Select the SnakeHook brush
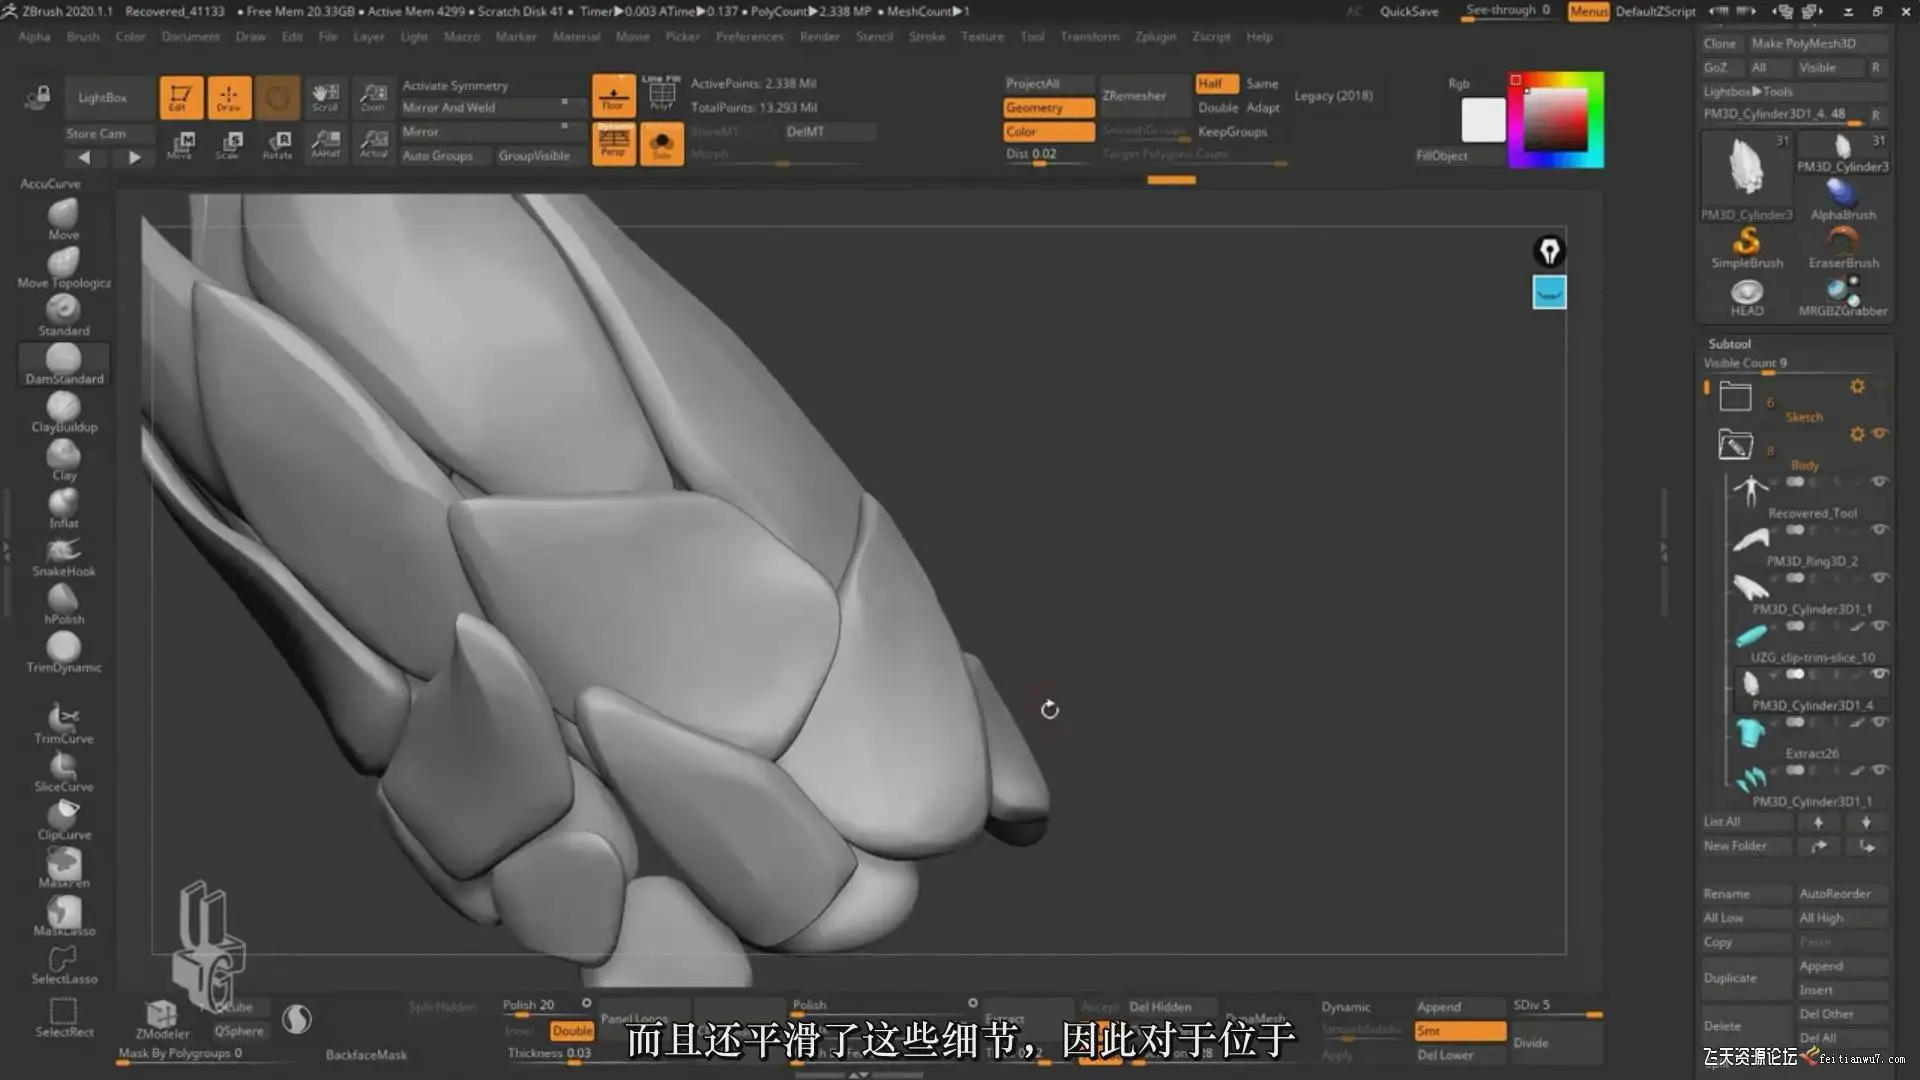The width and height of the screenshot is (1920, 1080). coord(63,556)
